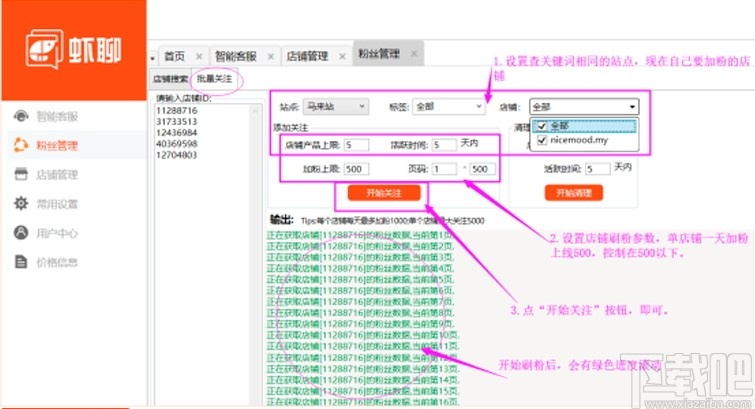This screenshot has width=755, height=409.
Task: Select 价格信息 in the sidebar
Action: [x=57, y=263]
